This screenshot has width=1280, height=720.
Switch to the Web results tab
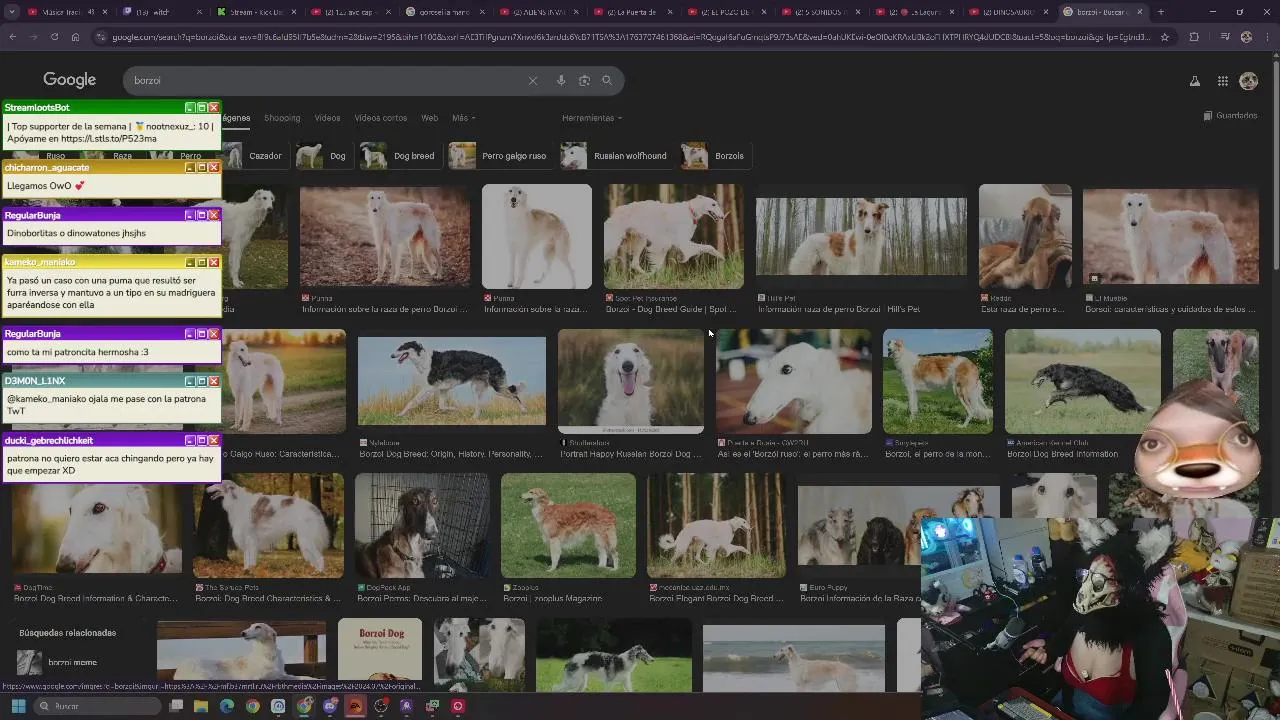pos(429,118)
